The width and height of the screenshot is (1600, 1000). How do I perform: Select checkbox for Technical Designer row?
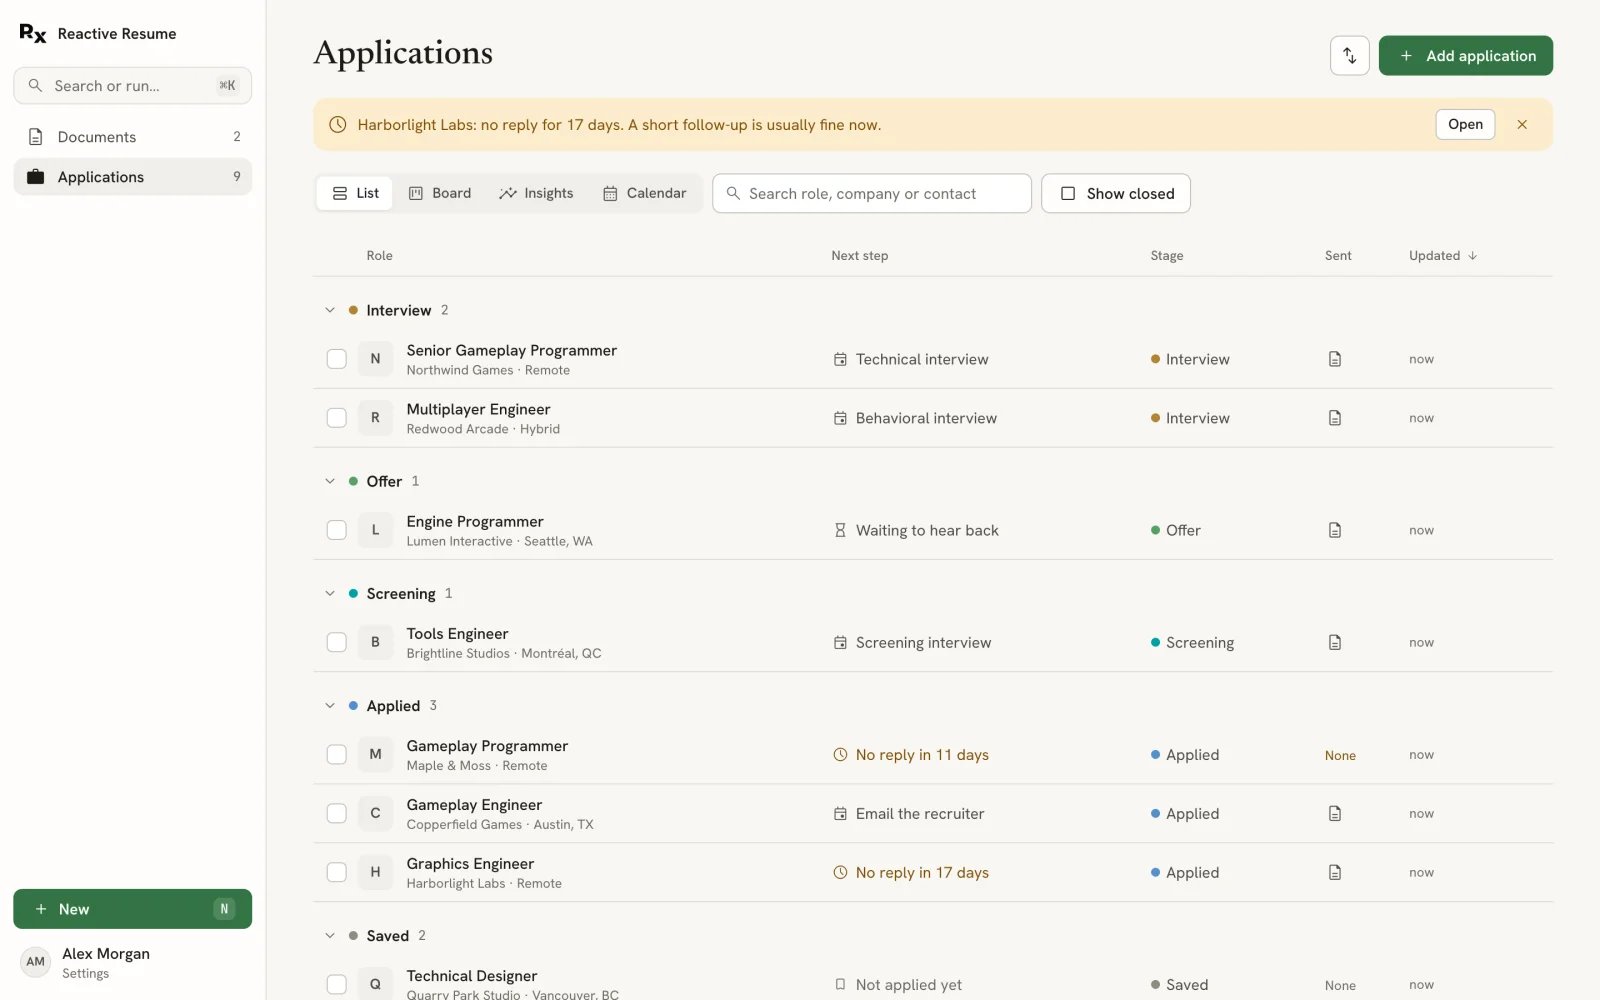(337, 985)
